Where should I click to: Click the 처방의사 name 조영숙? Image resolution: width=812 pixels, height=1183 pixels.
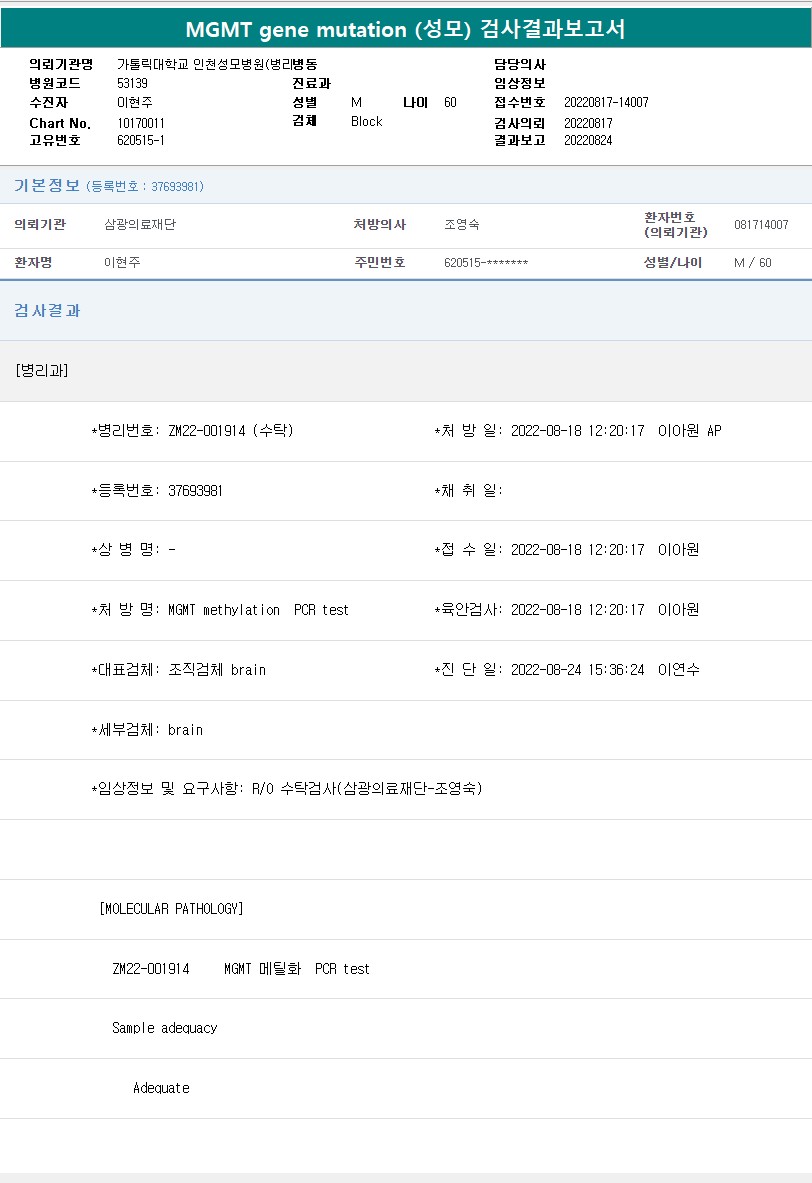coord(461,225)
